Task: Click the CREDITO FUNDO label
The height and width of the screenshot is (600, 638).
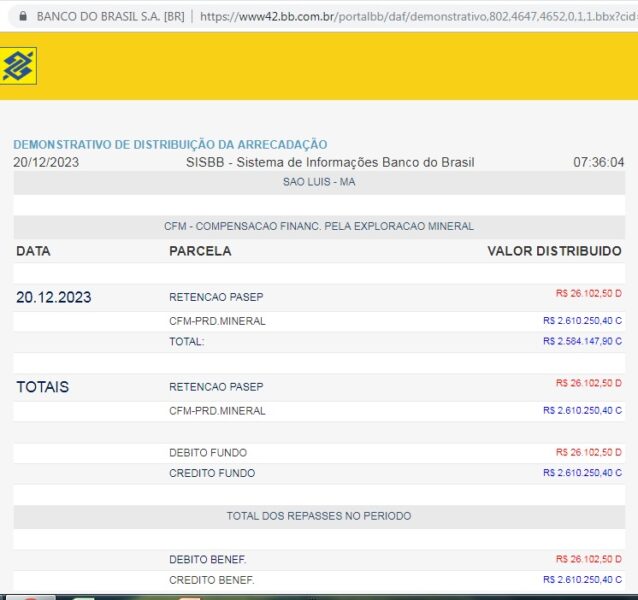Action: (x=212, y=473)
